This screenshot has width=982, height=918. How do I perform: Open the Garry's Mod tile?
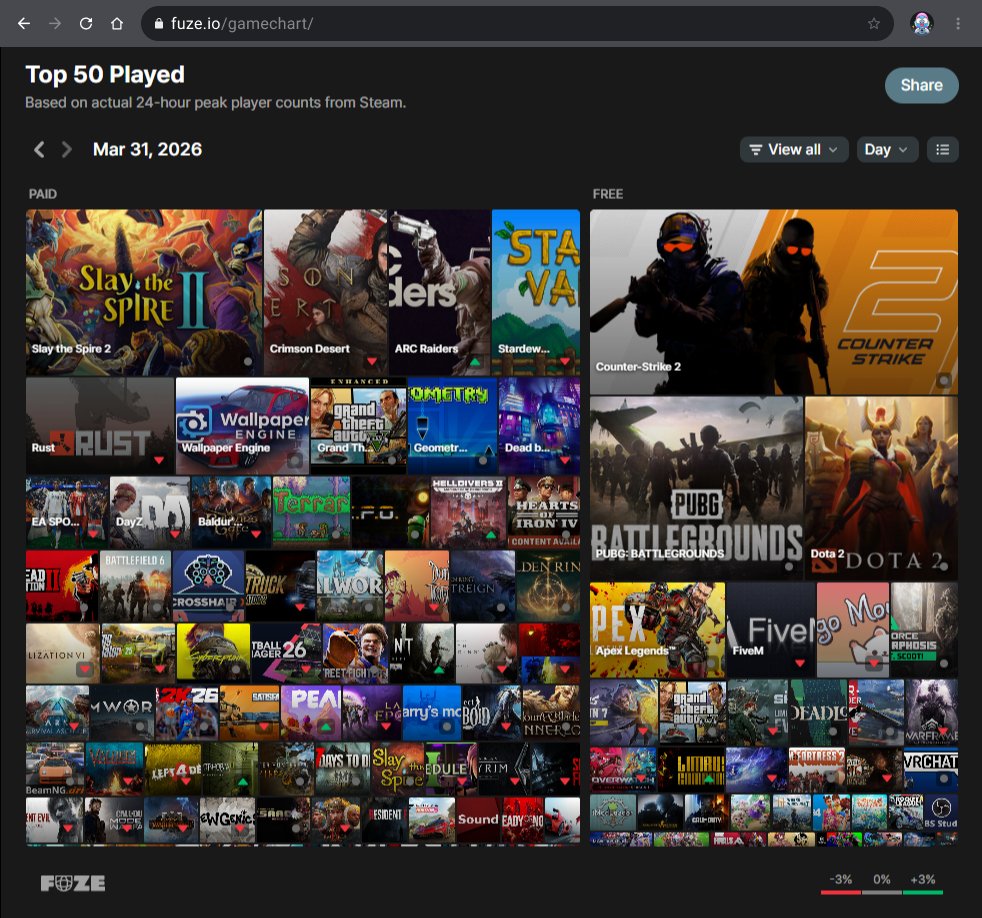point(432,713)
